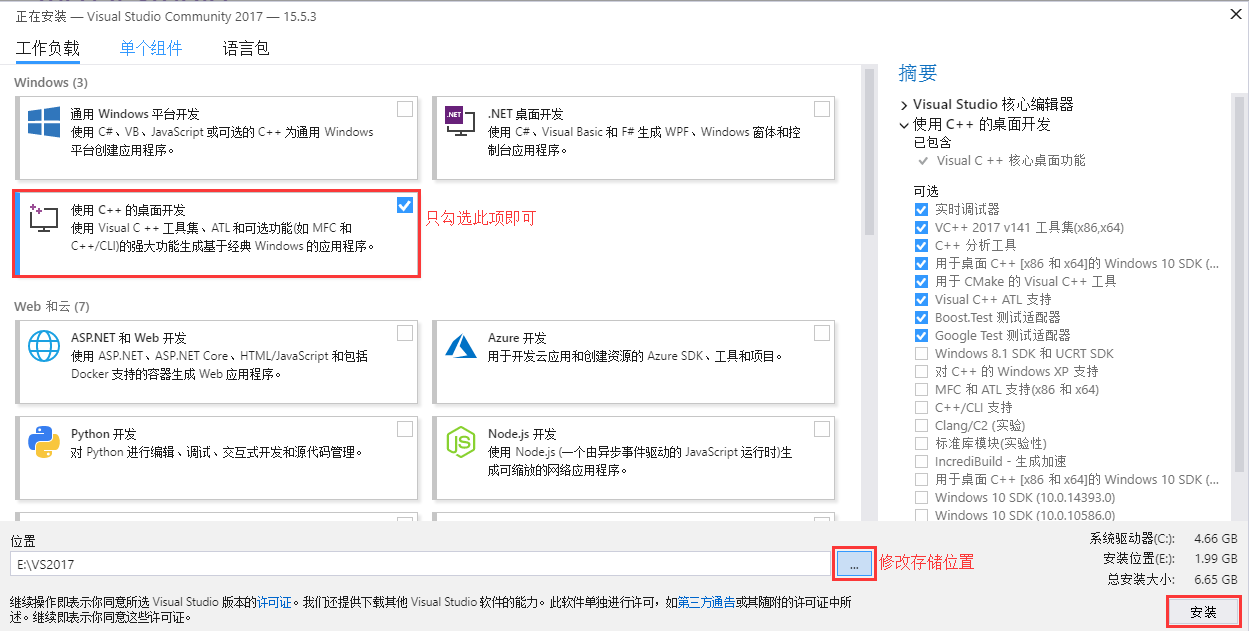
Task: Click the Node.js 开发 icon
Action: pyautogui.click(x=460, y=442)
